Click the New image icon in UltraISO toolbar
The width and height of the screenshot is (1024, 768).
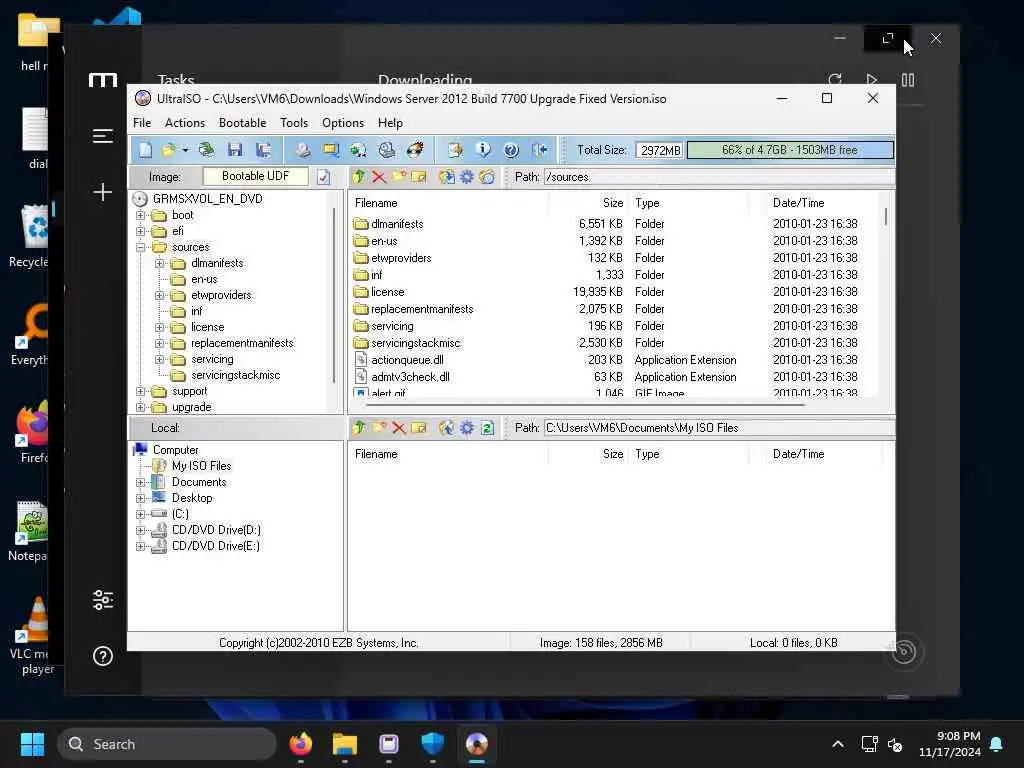[145, 150]
